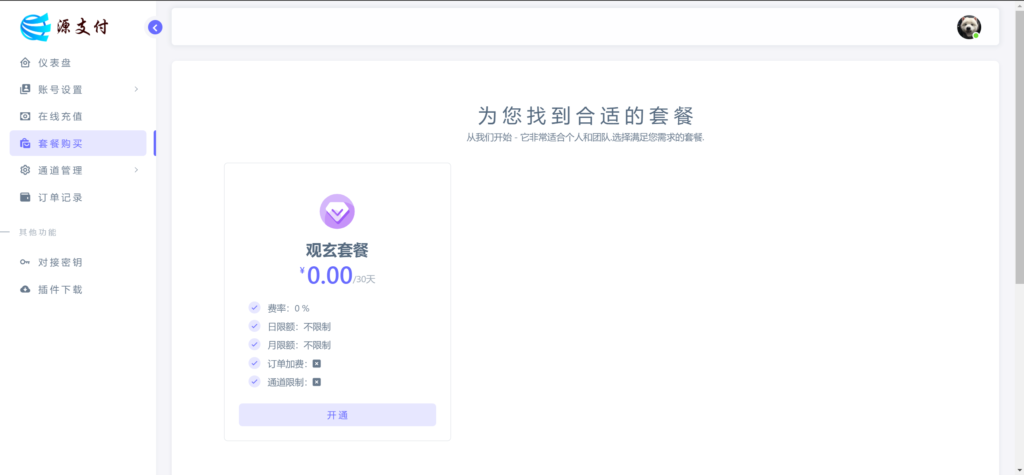Click the 观玄套餐 package title
The width and height of the screenshot is (1024, 475).
tap(337, 250)
